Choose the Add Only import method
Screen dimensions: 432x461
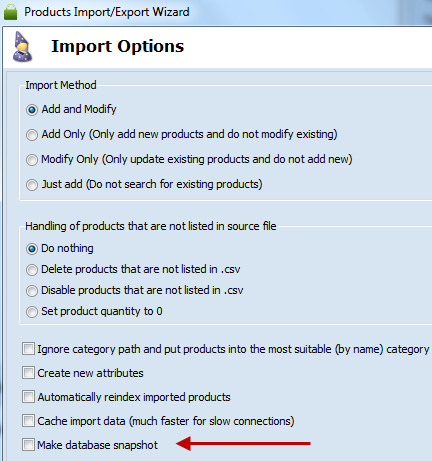[x=32, y=135]
